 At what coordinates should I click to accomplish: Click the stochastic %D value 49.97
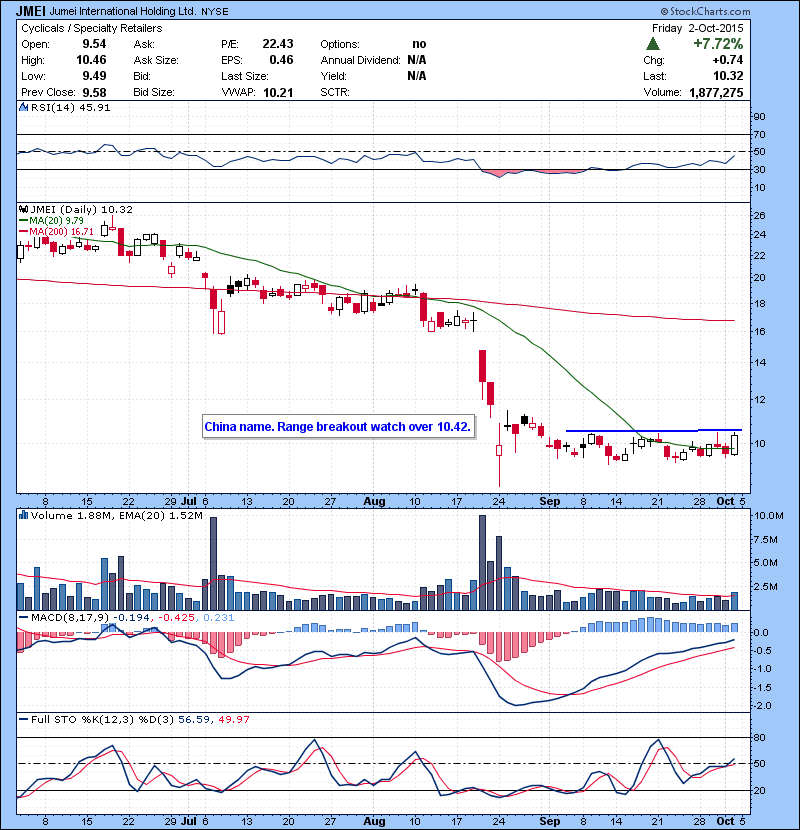coord(233,719)
